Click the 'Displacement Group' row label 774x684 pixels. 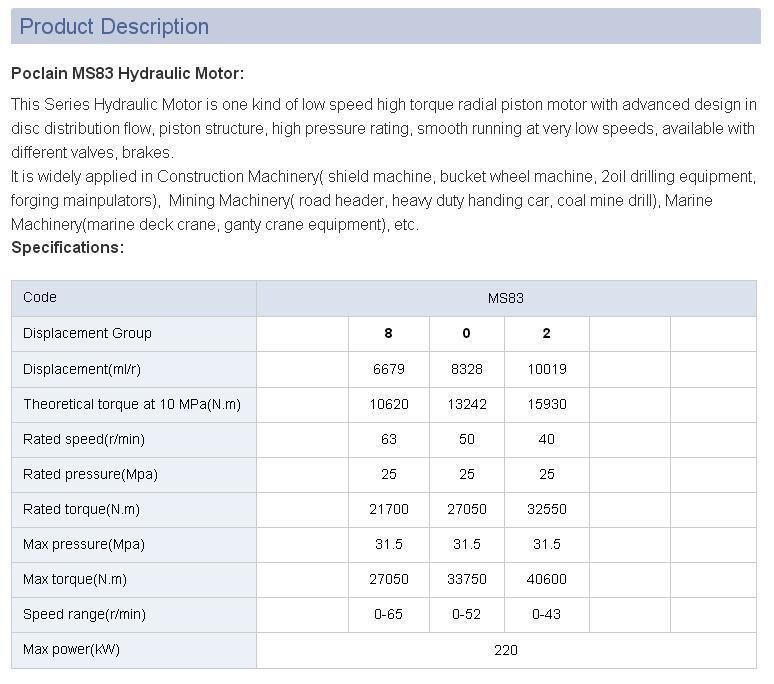(87, 333)
